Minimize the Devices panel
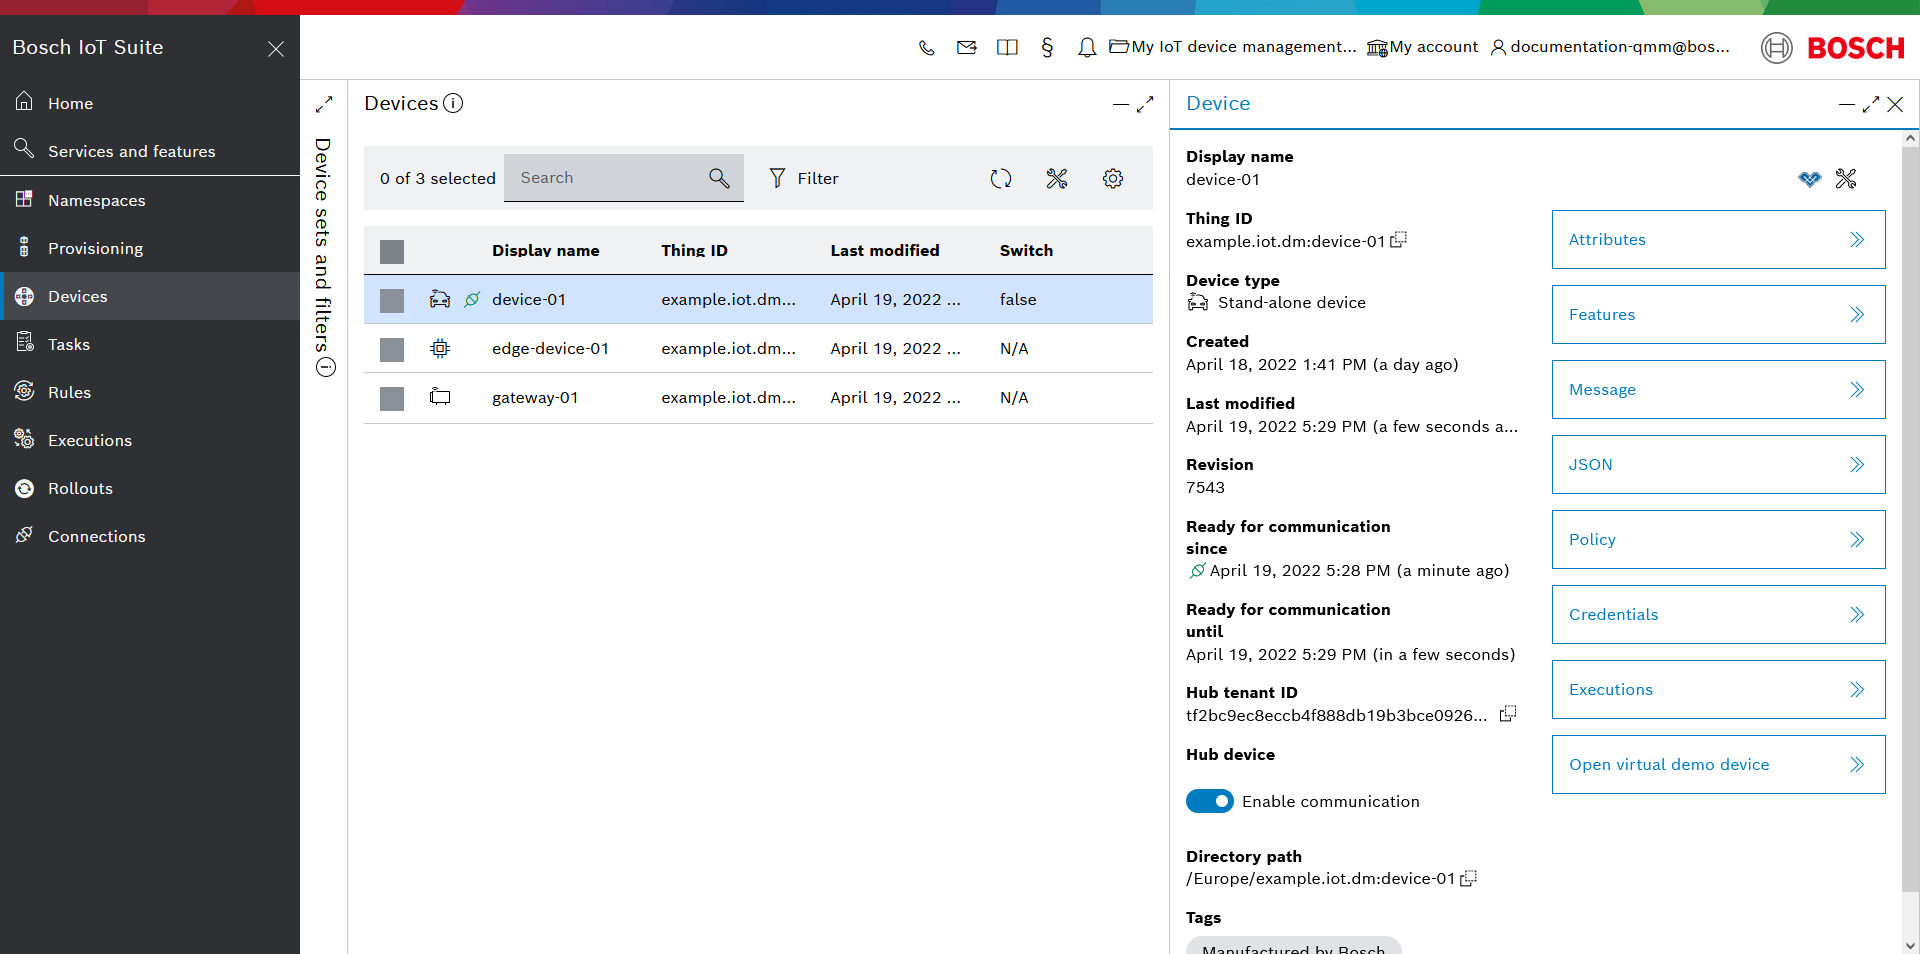Viewport: 1920px width, 954px height. 1121,104
